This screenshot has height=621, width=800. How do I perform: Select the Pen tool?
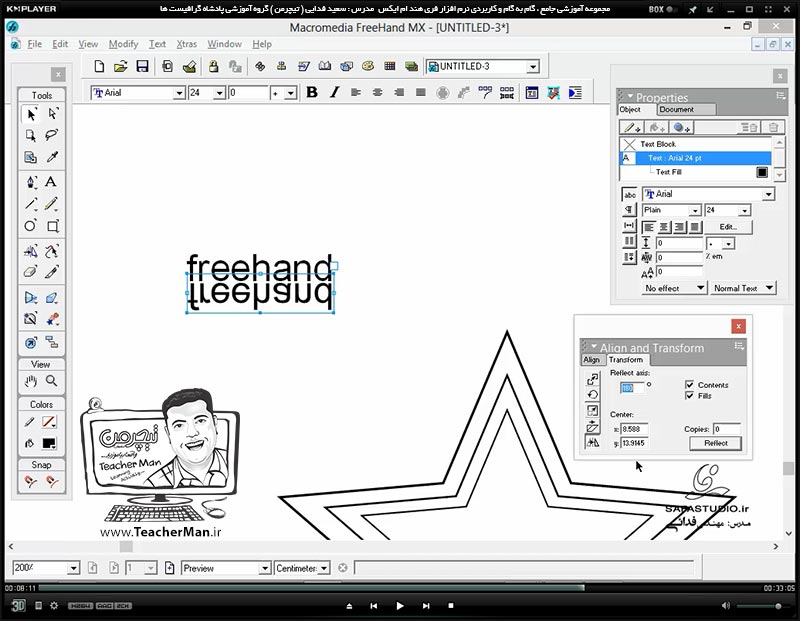[31, 182]
